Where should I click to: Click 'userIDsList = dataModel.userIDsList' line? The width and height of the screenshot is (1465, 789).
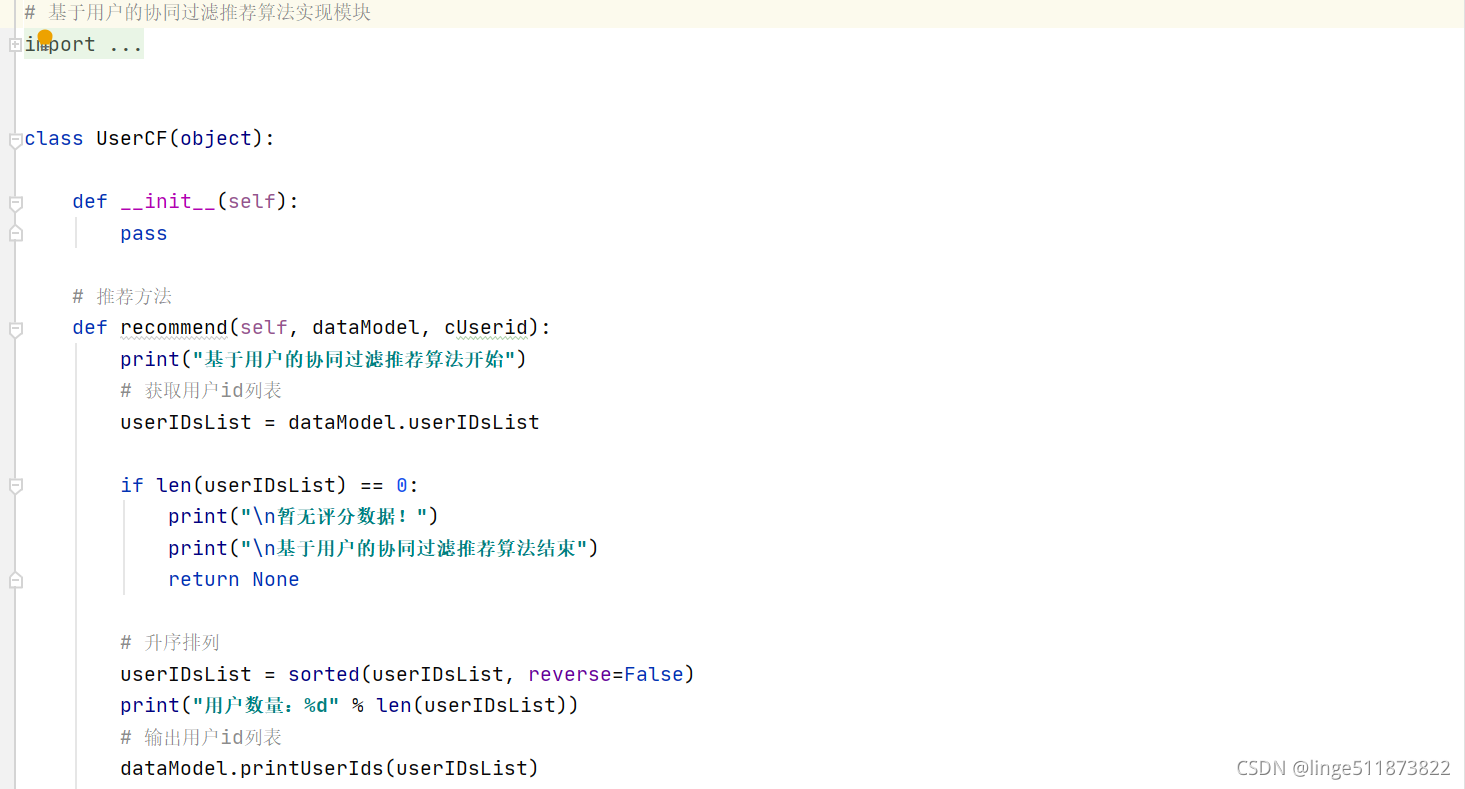coord(330,422)
